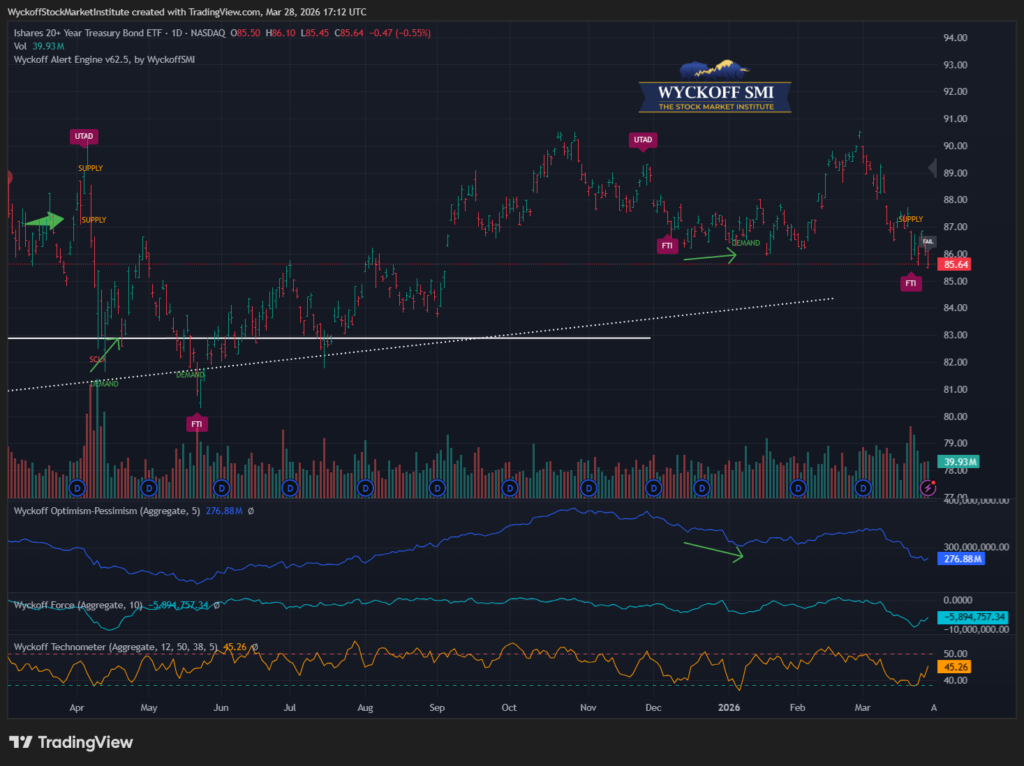Select the leftmost dividend D marker

click(78, 488)
